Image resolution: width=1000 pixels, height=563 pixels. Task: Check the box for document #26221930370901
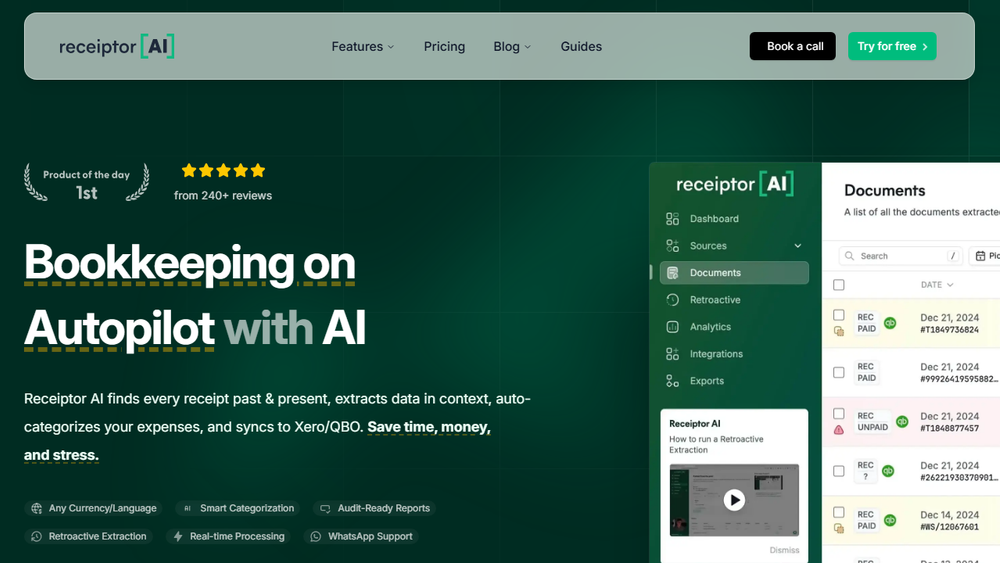pyautogui.click(x=839, y=471)
